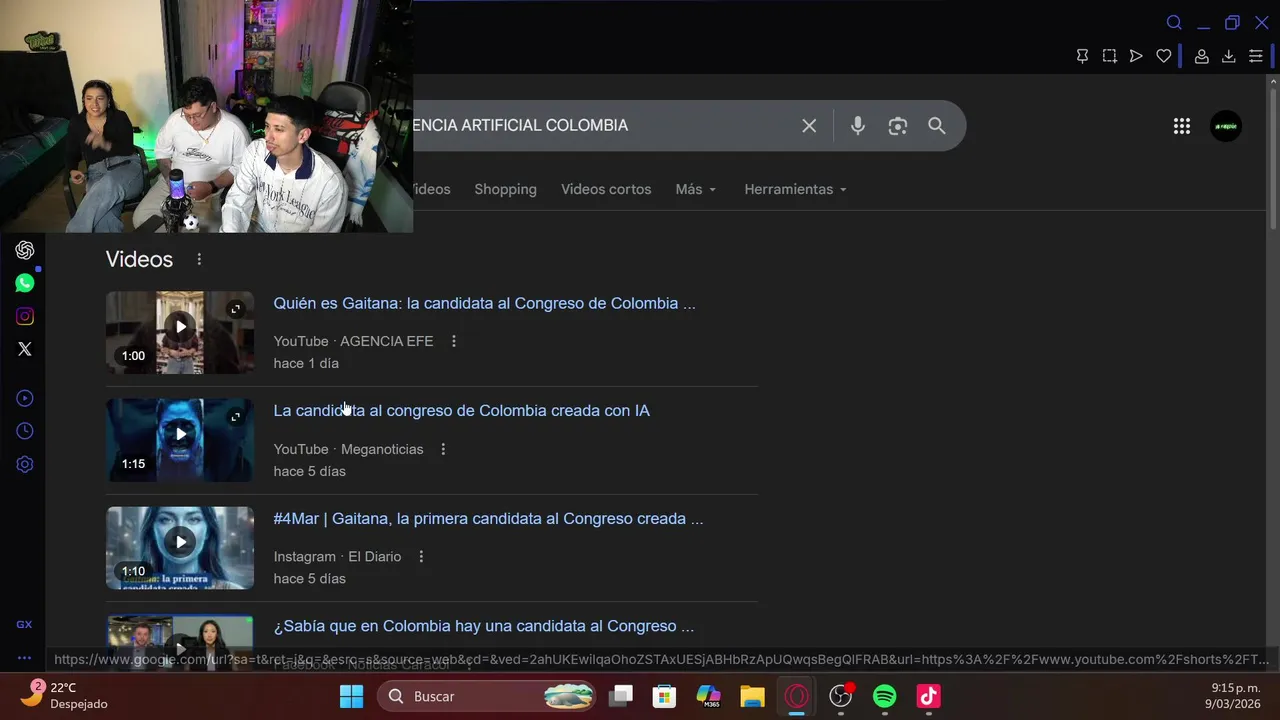Image resolution: width=1280 pixels, height=720 pixels.
Task: Open 'Quién es Gaitana' video link
Action: click(484, 303)
